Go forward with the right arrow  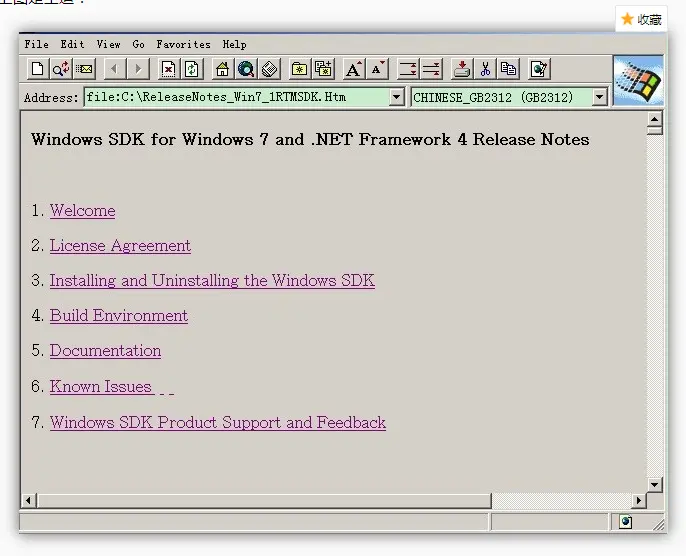click(x=138, y=69)
